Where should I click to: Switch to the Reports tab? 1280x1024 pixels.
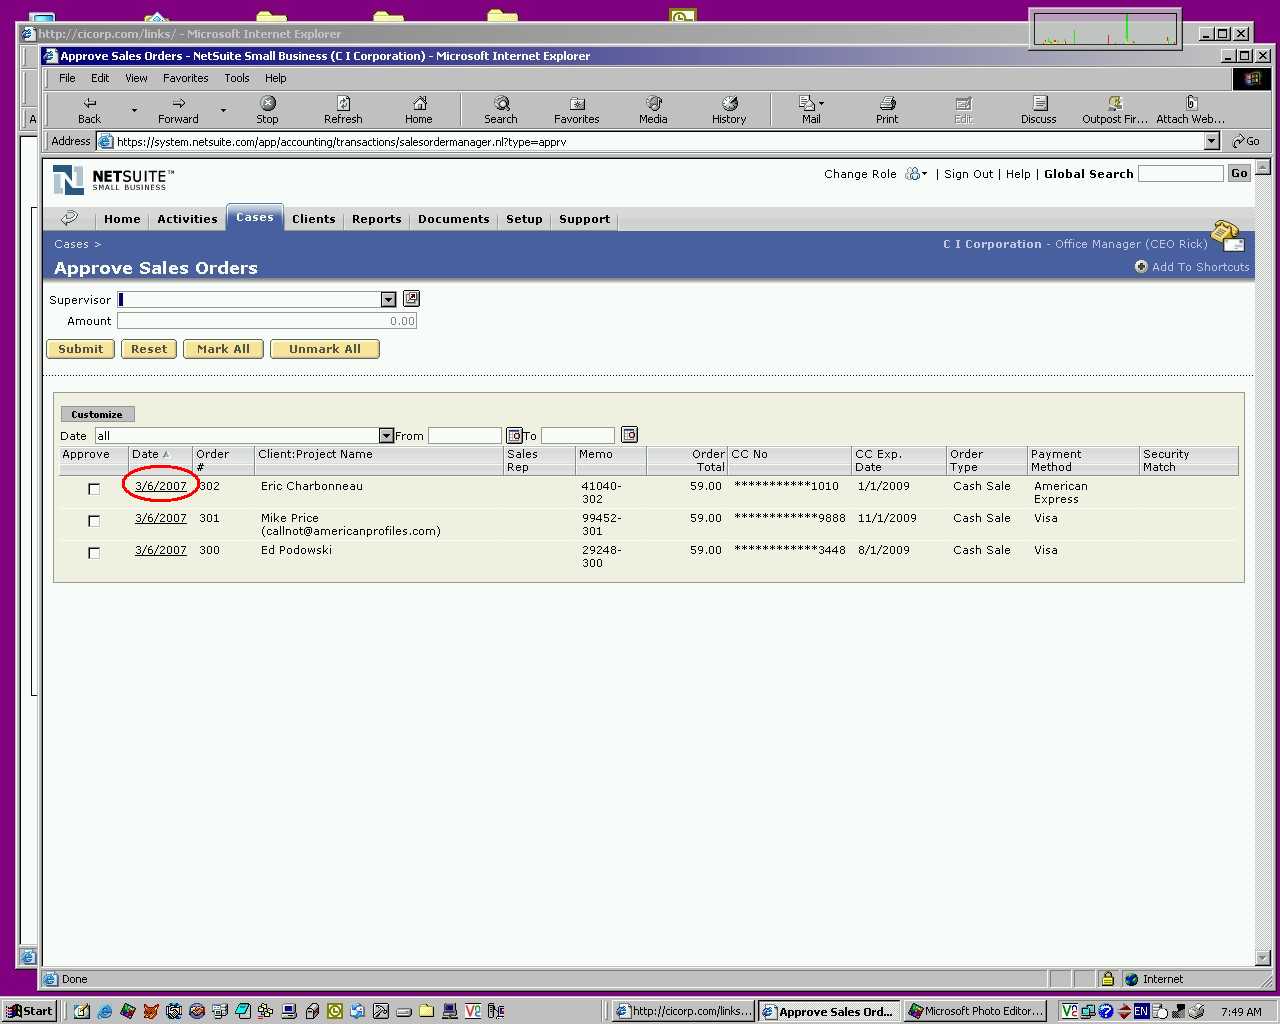(x=376, y=219)
